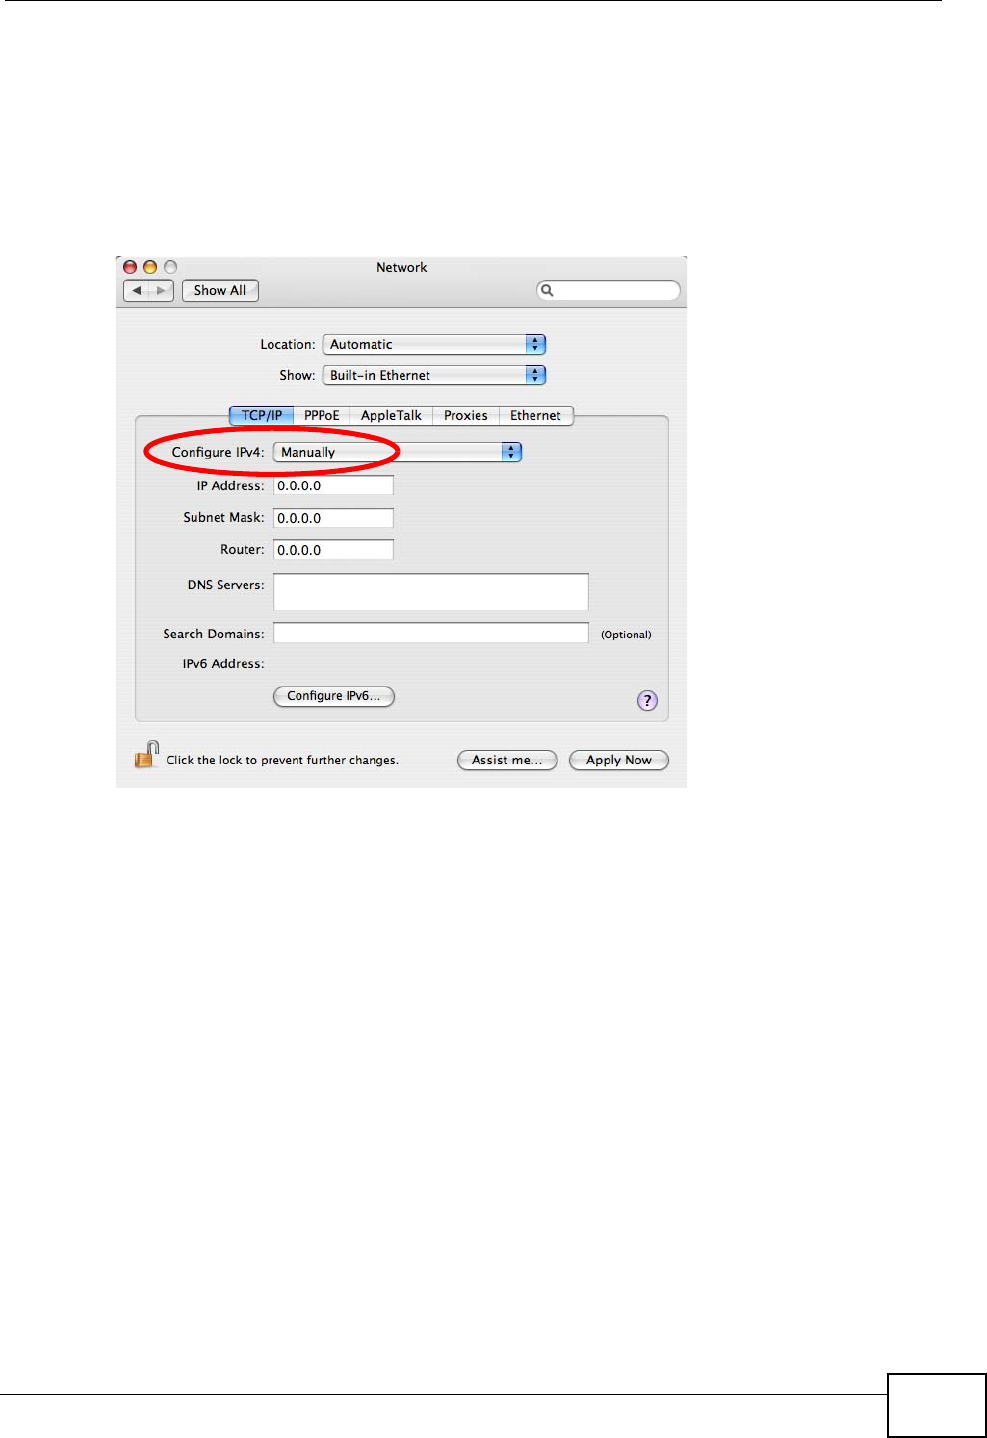Click the Subnet Mask input field

point(333,518)
